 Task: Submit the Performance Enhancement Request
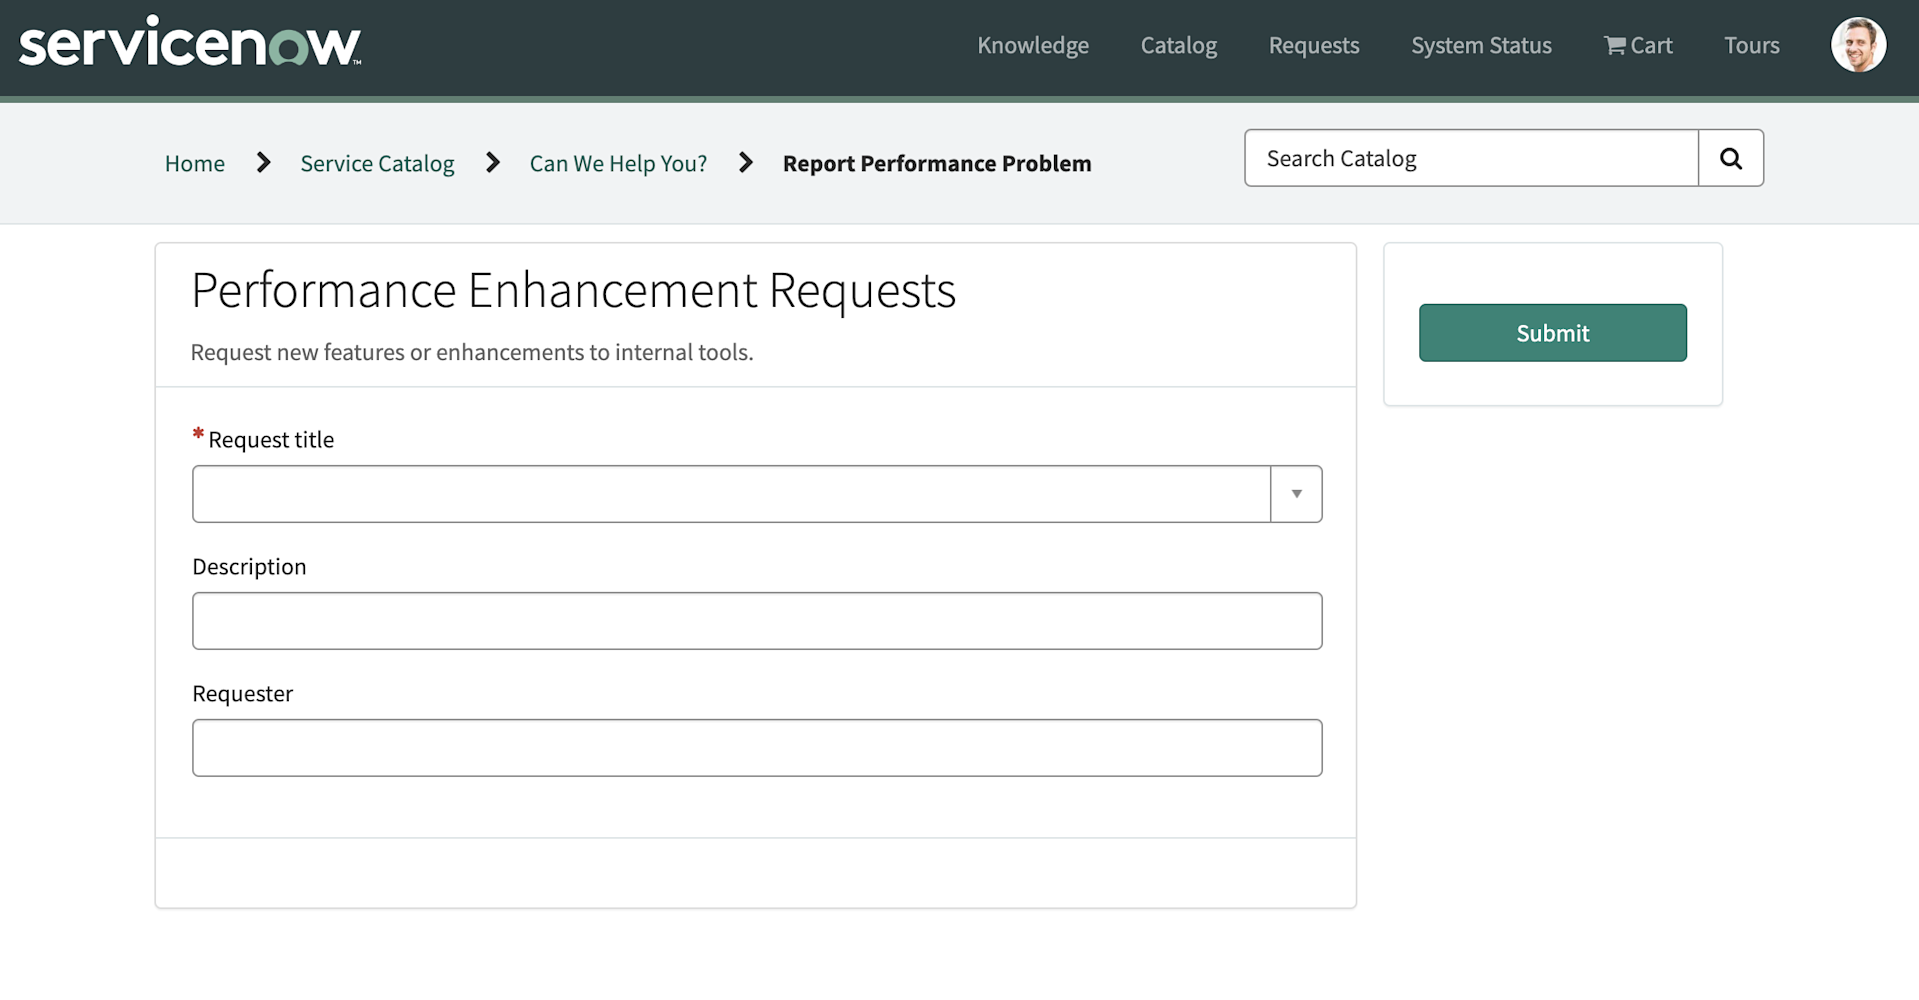coord(1551,332)
